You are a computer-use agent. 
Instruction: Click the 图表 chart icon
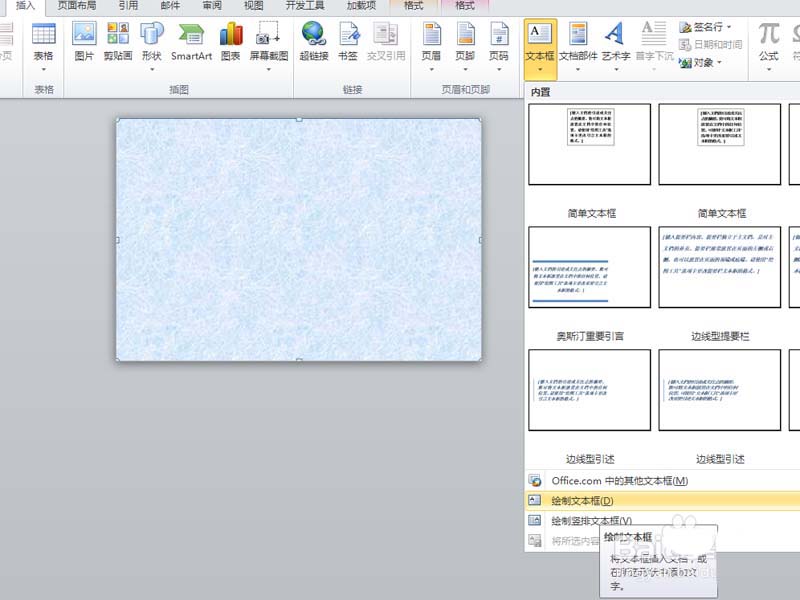[231, 41]
